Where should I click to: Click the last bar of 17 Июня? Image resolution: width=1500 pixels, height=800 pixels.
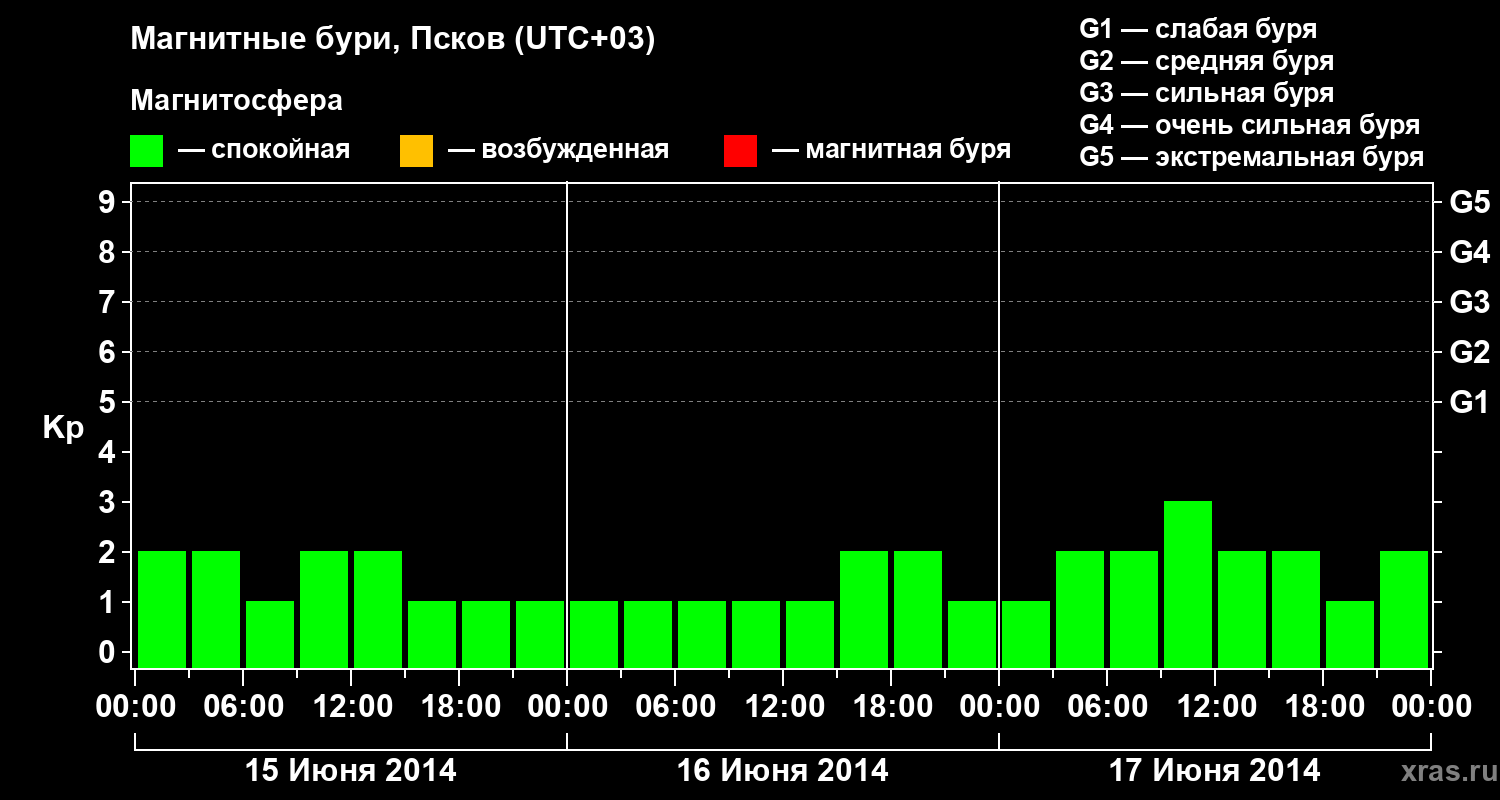coord(1404,609)
